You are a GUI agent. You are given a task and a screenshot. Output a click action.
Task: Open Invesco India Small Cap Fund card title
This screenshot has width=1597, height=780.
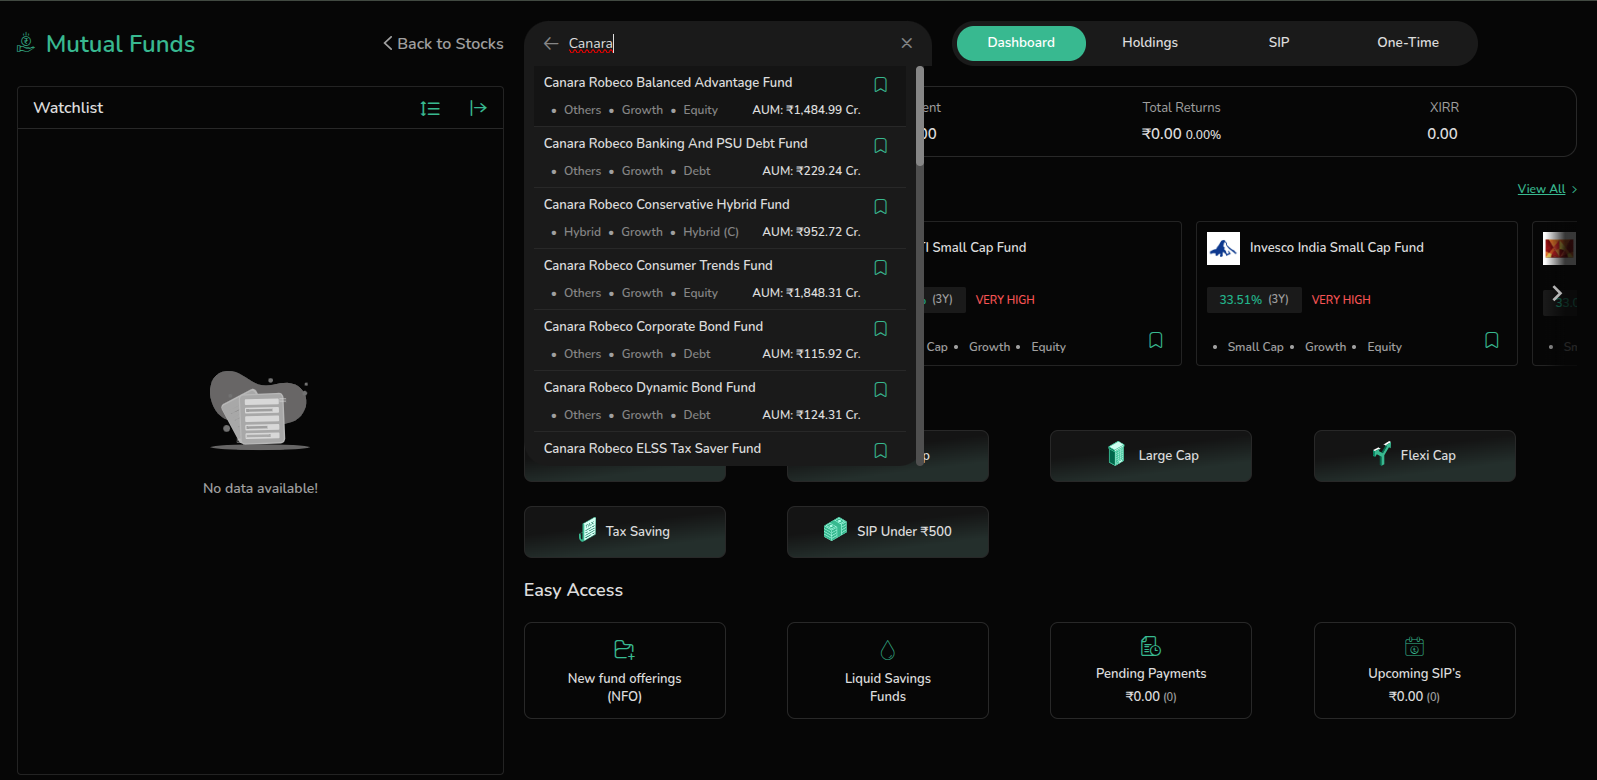(1336, 248)
